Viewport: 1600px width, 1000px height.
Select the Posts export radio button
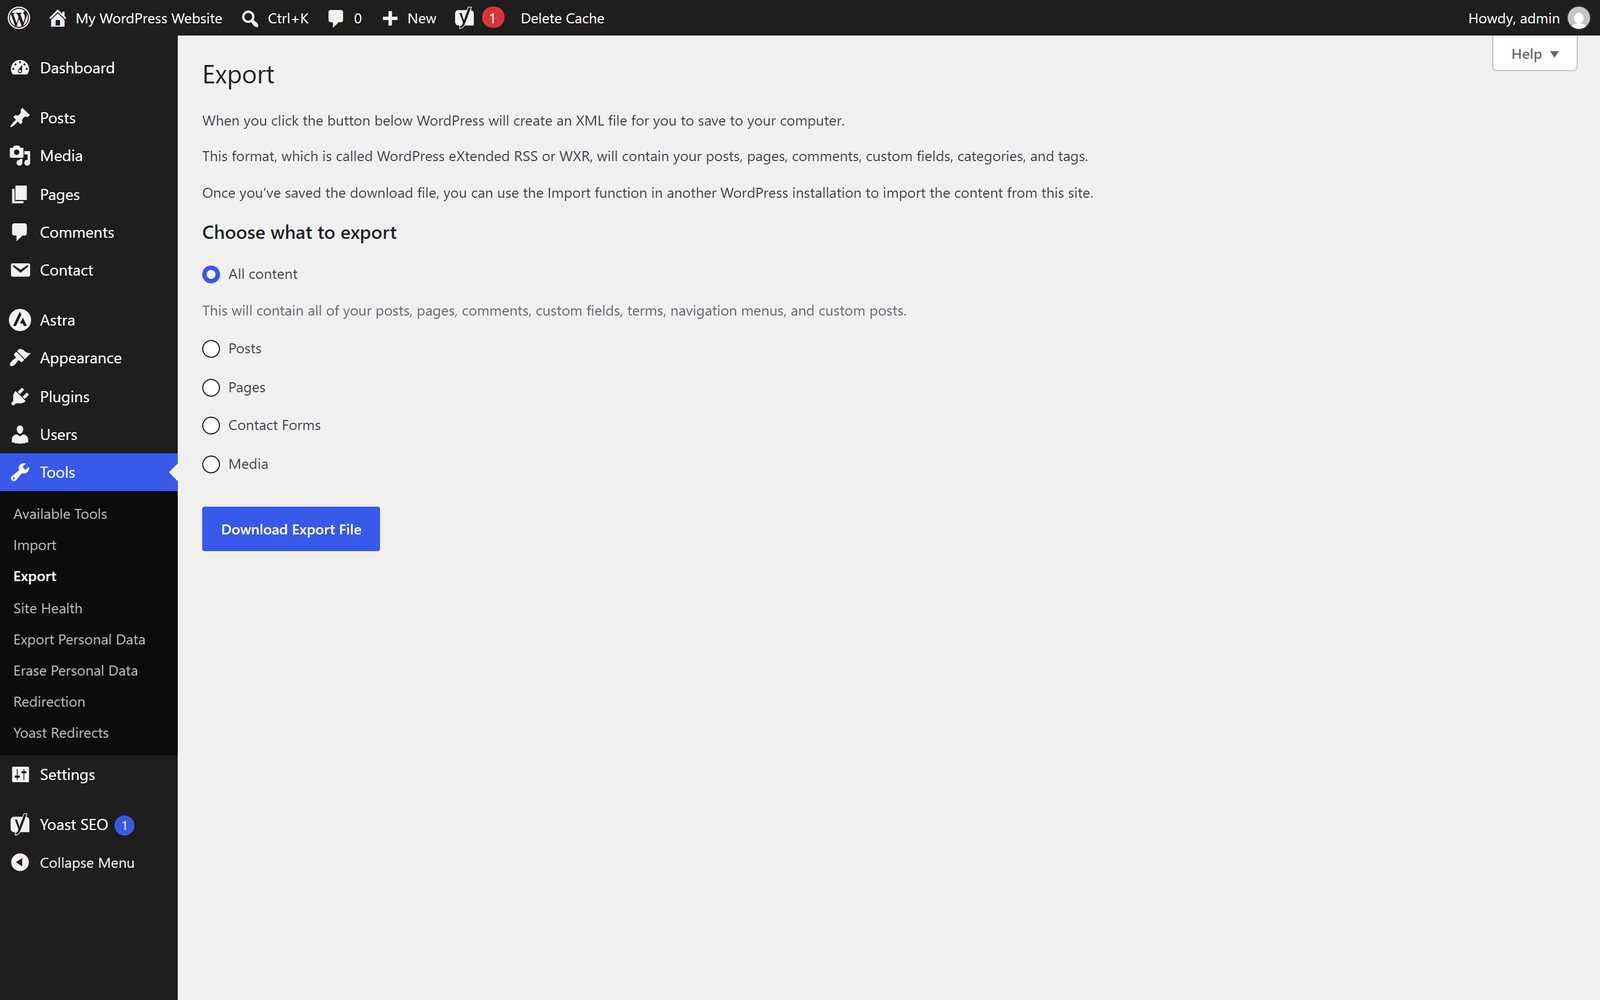(211, 349)
